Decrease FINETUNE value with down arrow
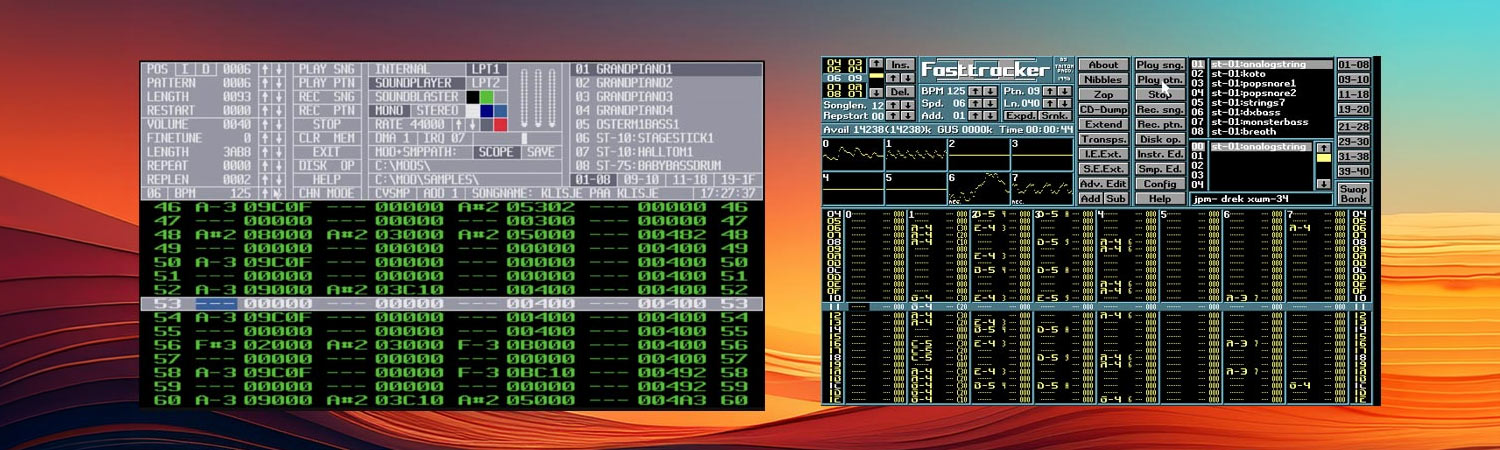 click(x=279, y=138)
